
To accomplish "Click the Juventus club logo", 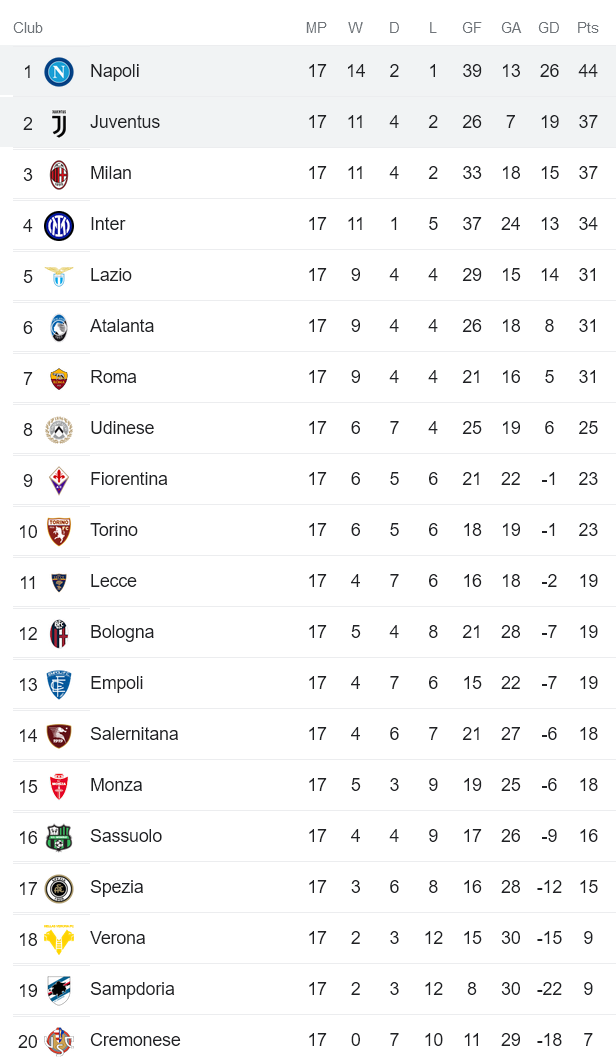I will click(59, 123).
